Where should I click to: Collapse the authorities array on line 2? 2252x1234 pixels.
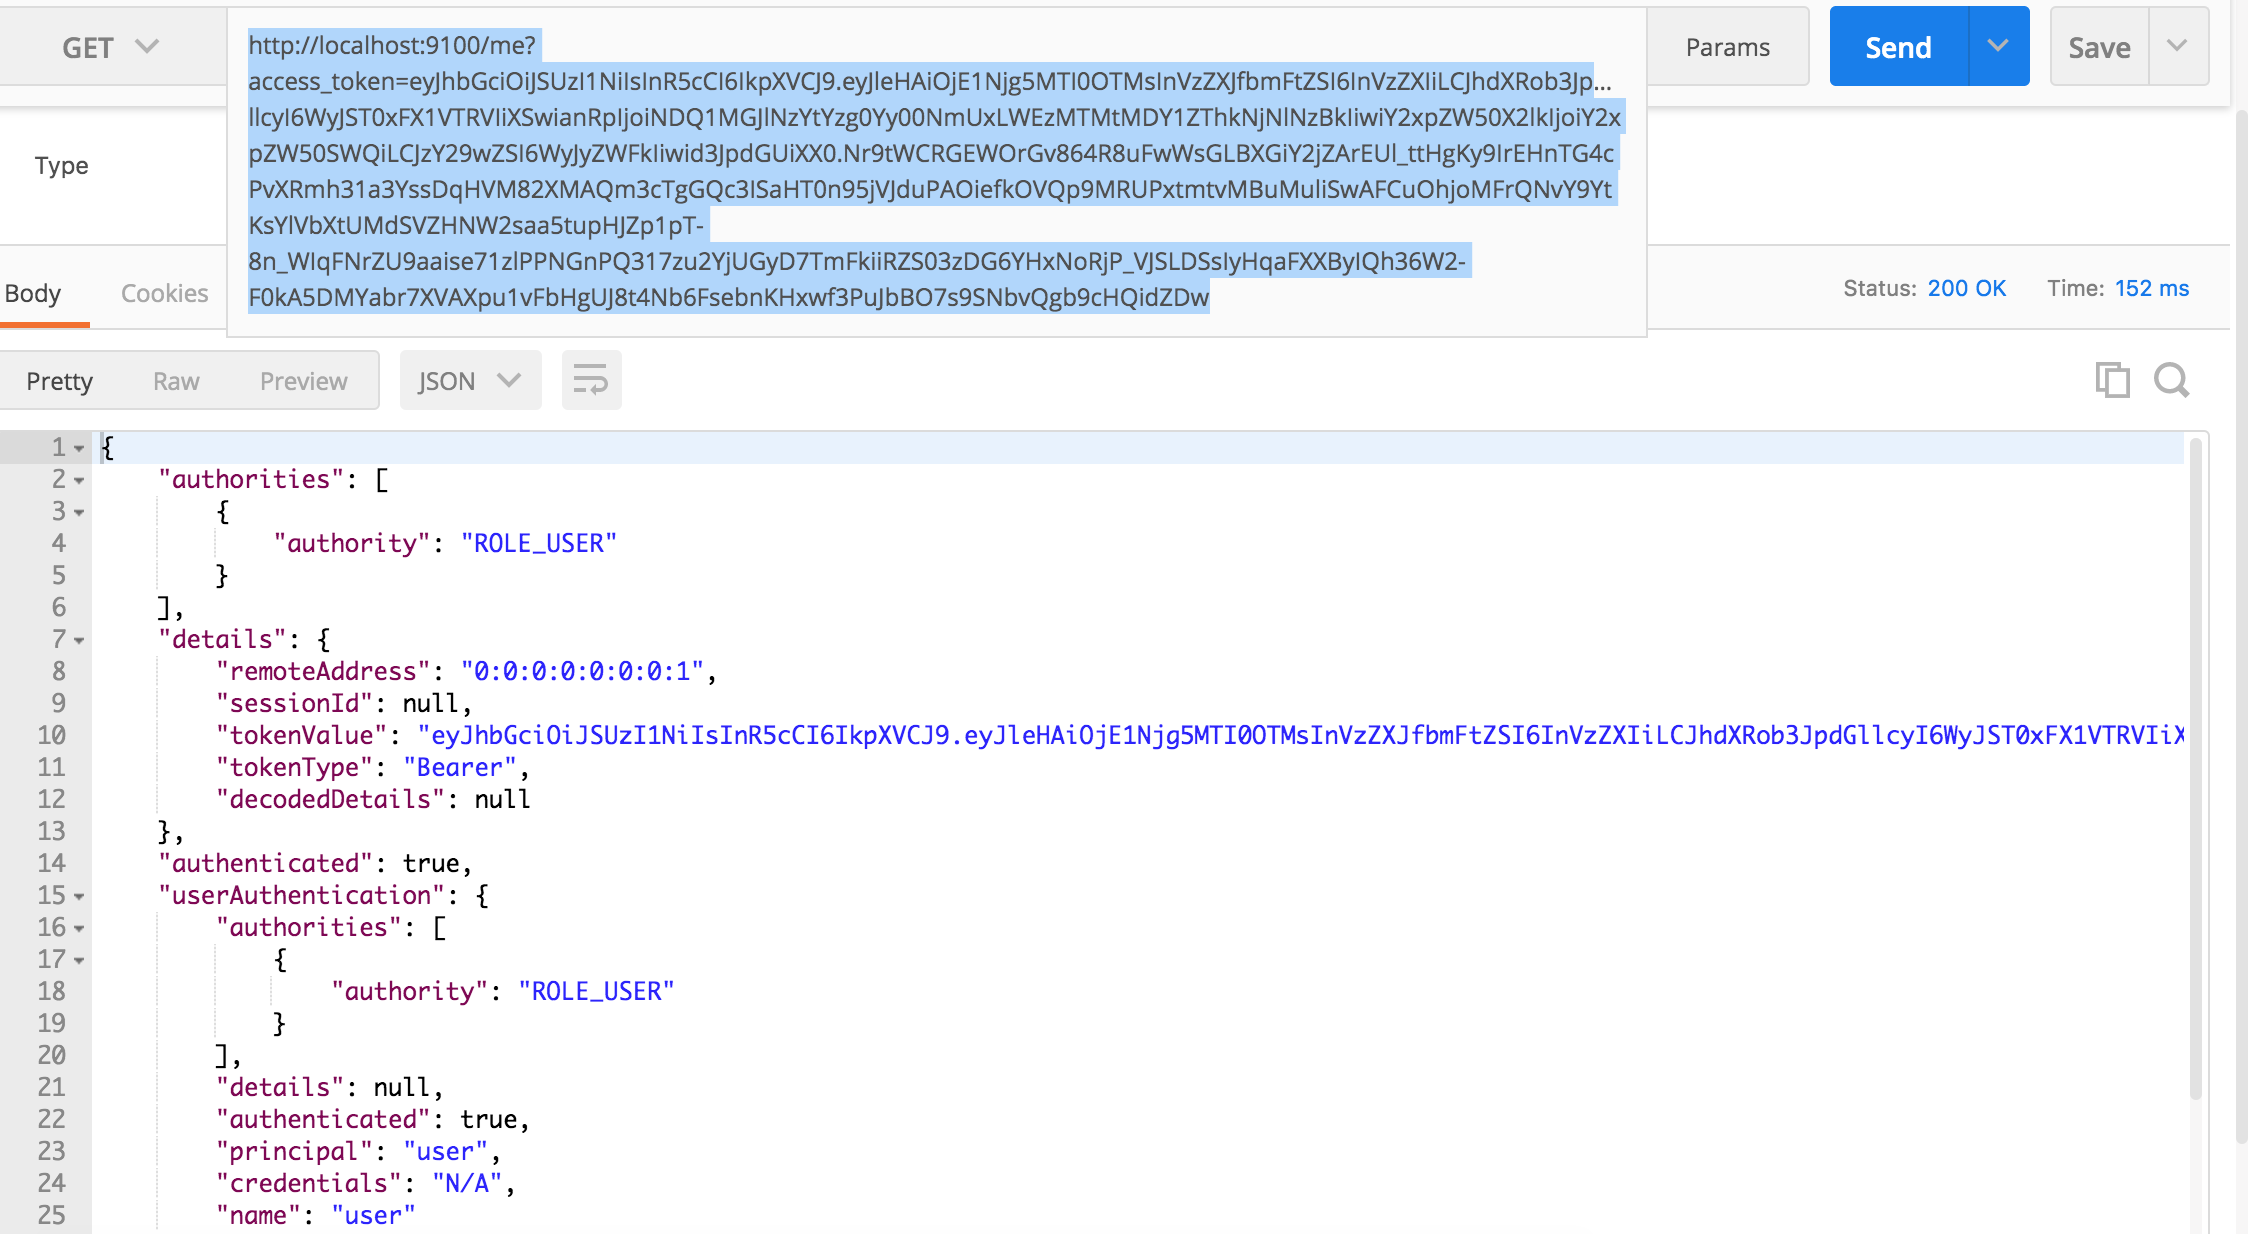79,481
